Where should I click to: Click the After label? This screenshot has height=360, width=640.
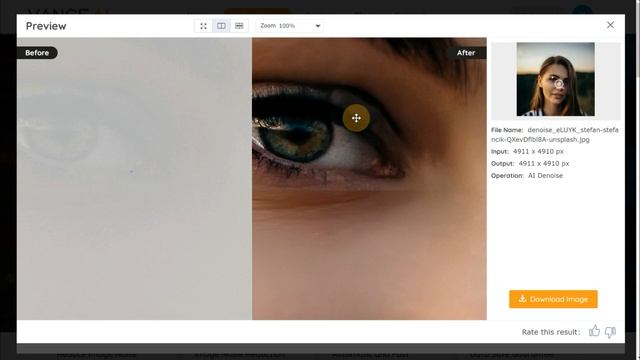tap(466, 53)
